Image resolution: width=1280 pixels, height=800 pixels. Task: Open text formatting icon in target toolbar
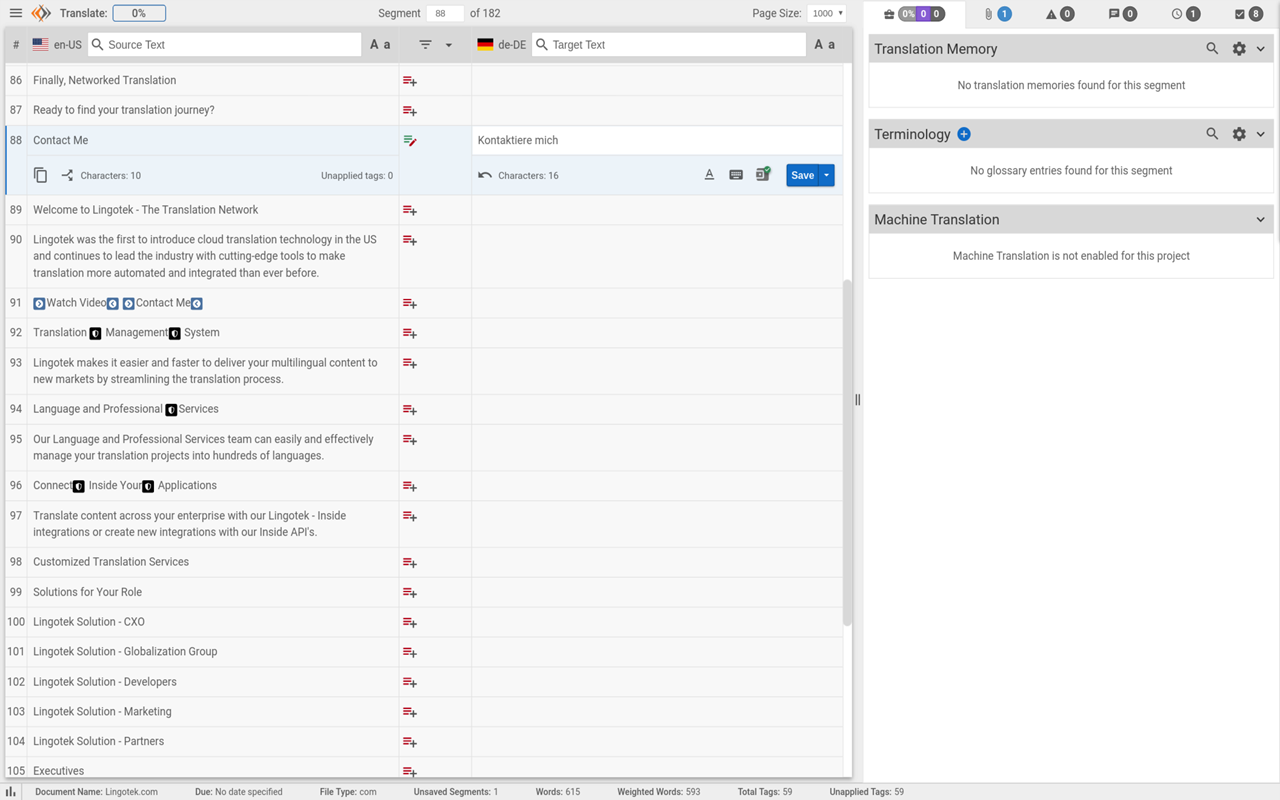click(x=709, y=175)
